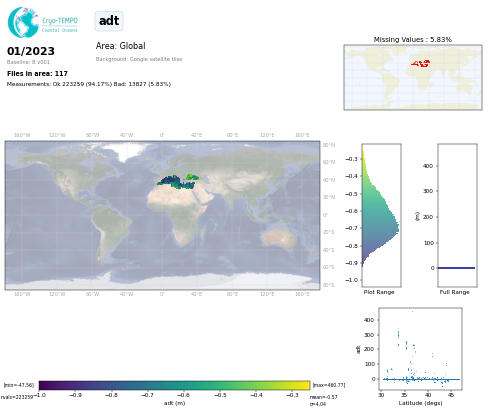Click the Latitude (degs) axis label

(x=420, y=403)
